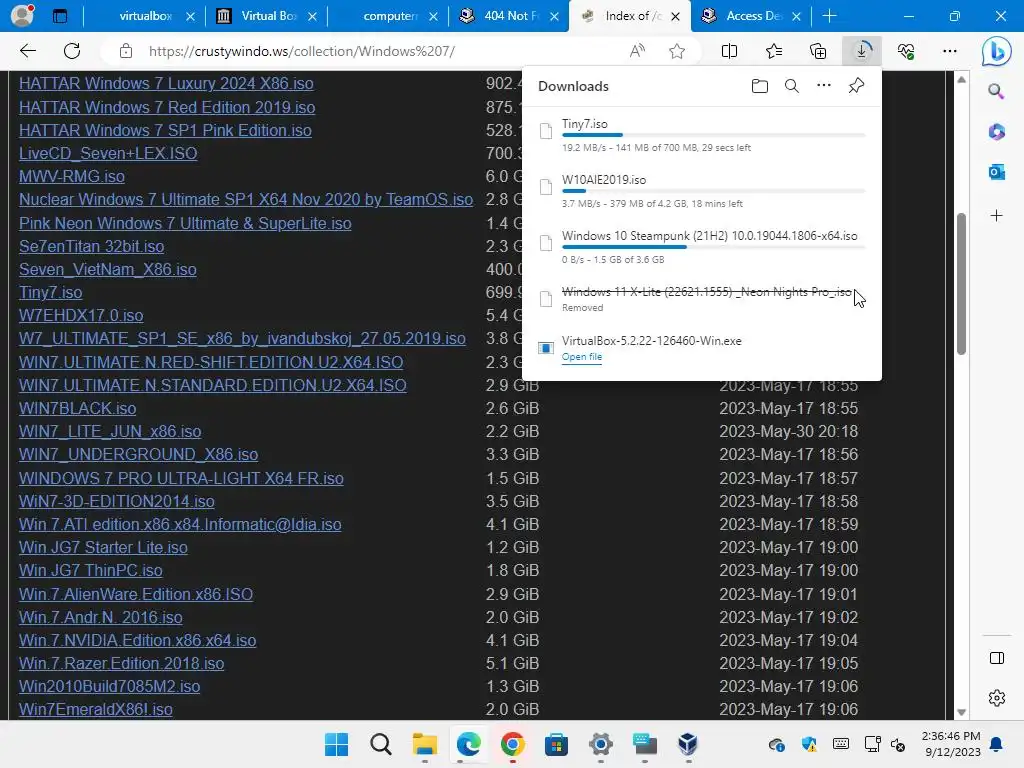Open Google Chrome from taskbar
The width and height of the screenshot is (1024, 768).
pyautogui.click(x=513, y=744)
